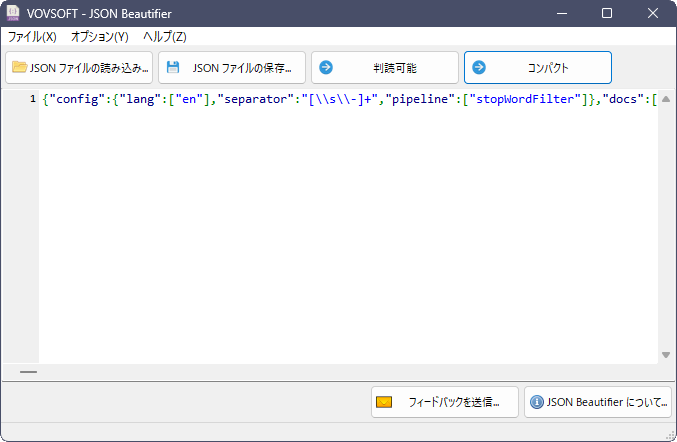Click the blue info icon for JSON Beautifier について
Screen dimensions: 677x442
pos(537,402)
